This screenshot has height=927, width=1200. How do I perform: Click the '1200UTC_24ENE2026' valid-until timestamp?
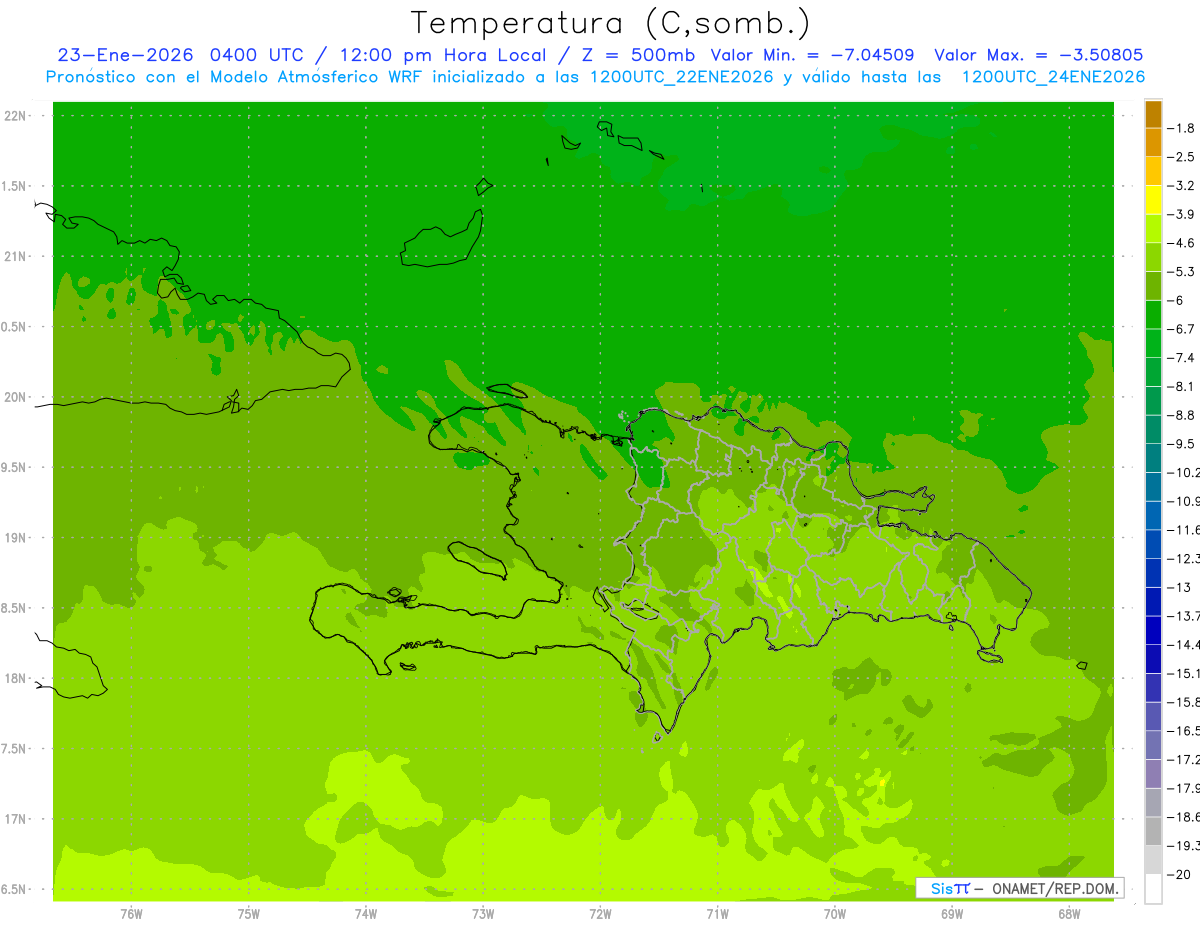pos(1053,77)
